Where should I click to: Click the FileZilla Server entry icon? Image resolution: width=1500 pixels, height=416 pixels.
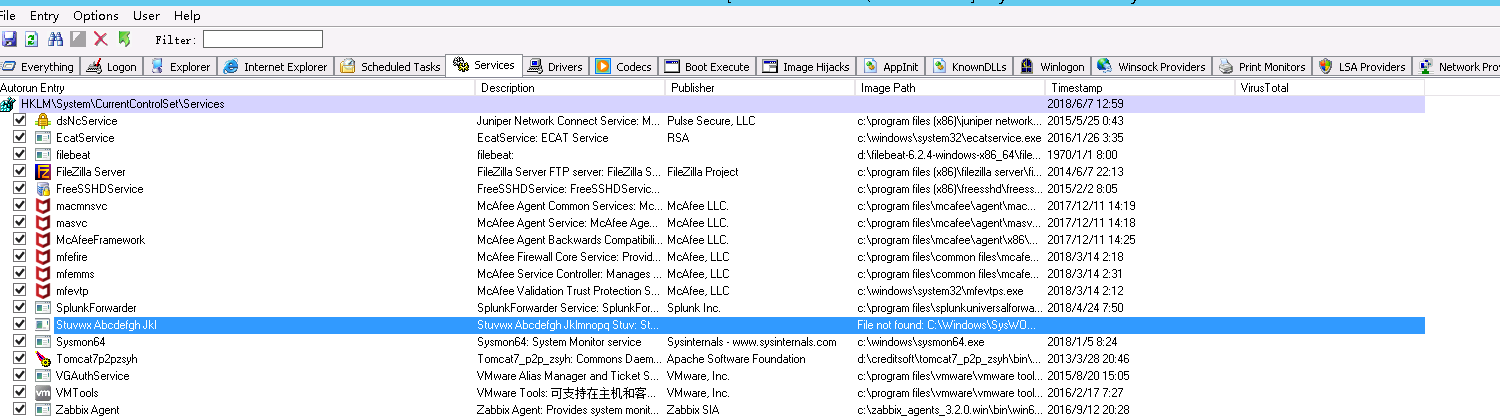pos(43,172)
